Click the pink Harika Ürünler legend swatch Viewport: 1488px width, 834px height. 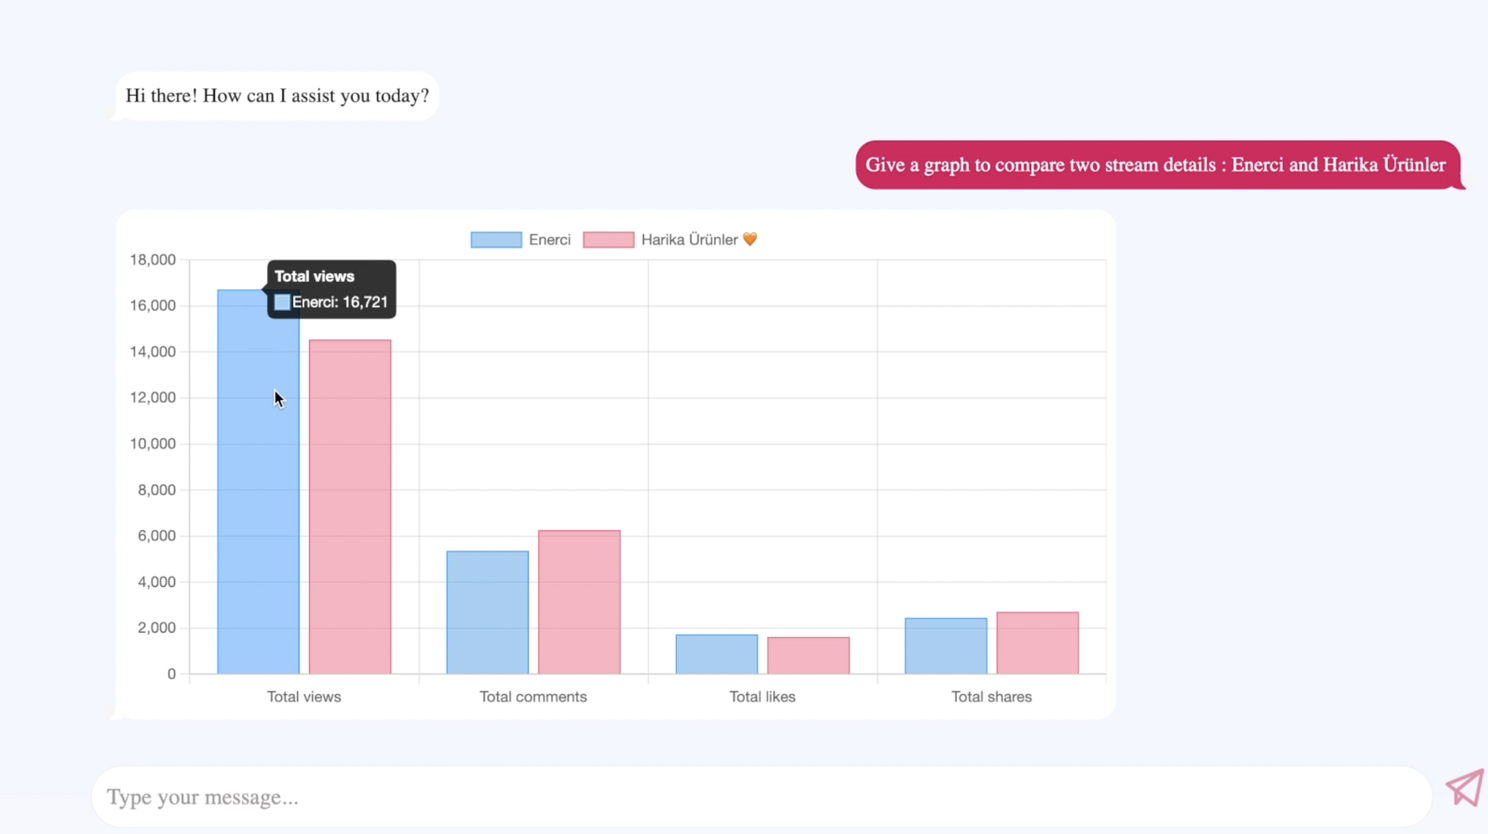click(609, 239)
